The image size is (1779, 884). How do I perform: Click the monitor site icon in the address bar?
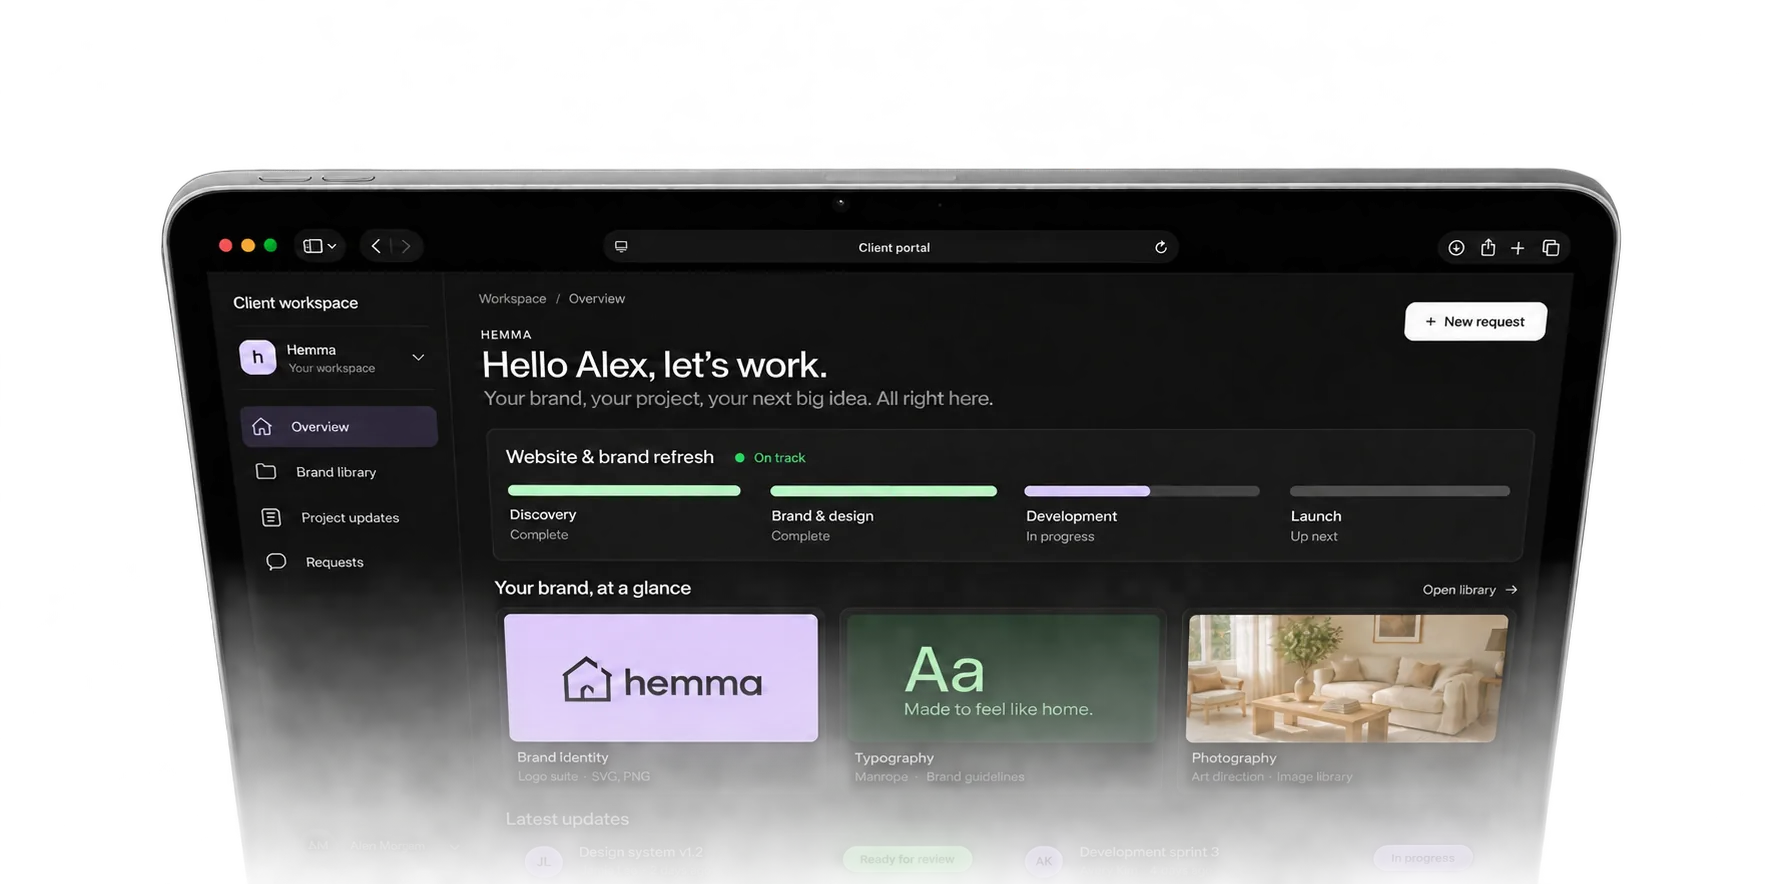pyautogui.click(x=621, y=247)
